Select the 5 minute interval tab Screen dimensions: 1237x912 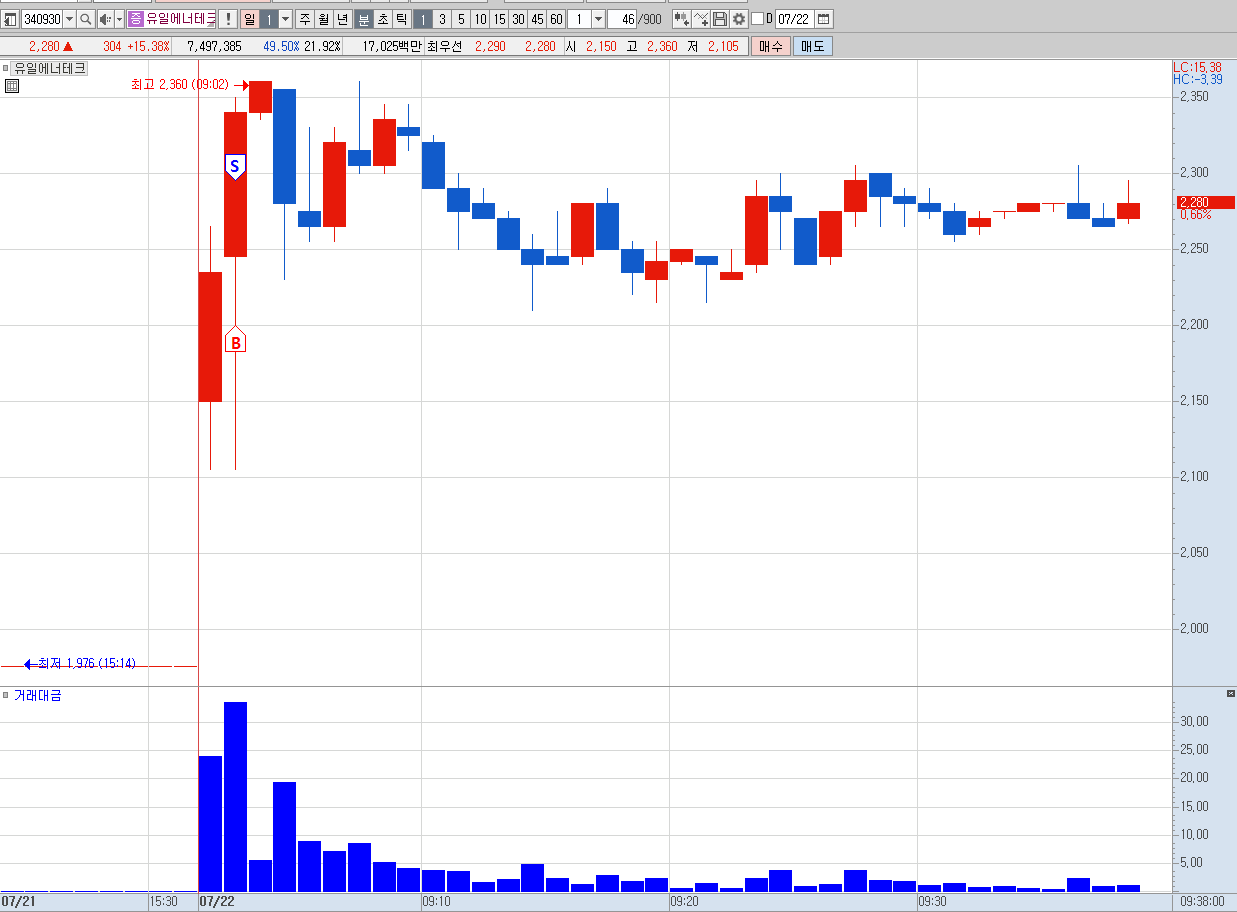(461, 19)
